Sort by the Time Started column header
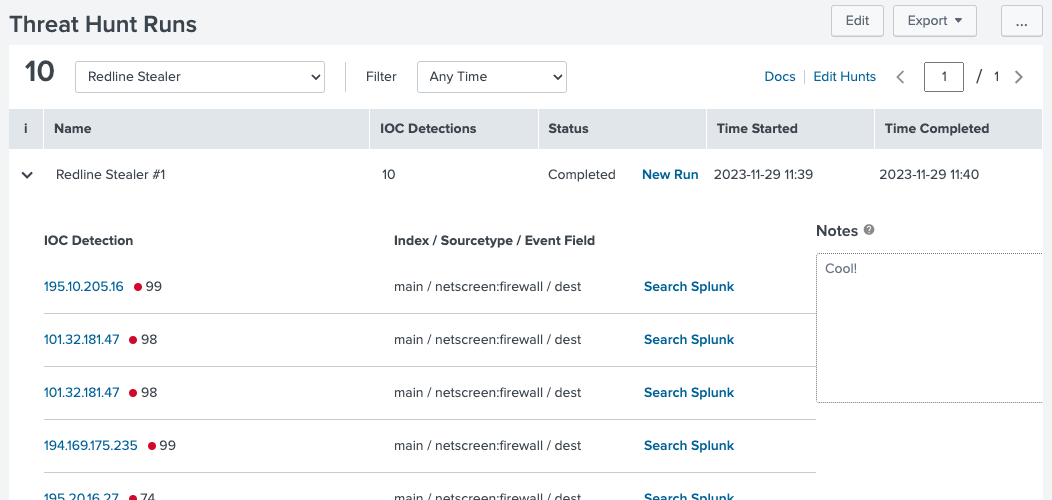 point(757,129)
